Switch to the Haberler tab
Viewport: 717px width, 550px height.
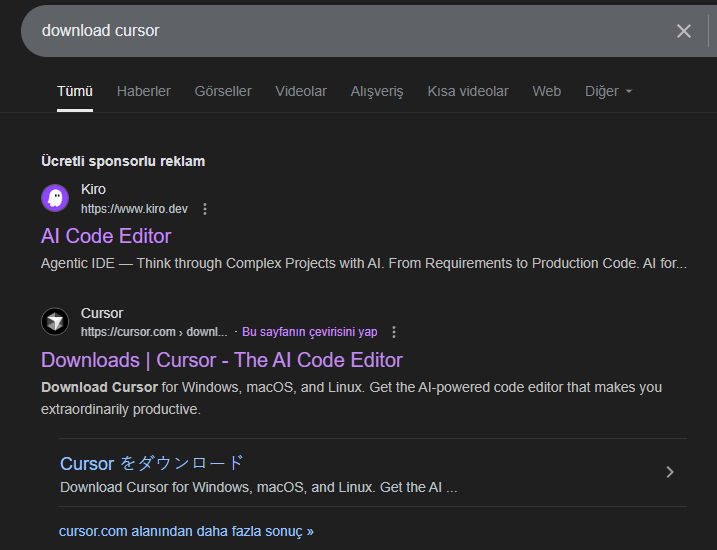[x=144, y=91]
